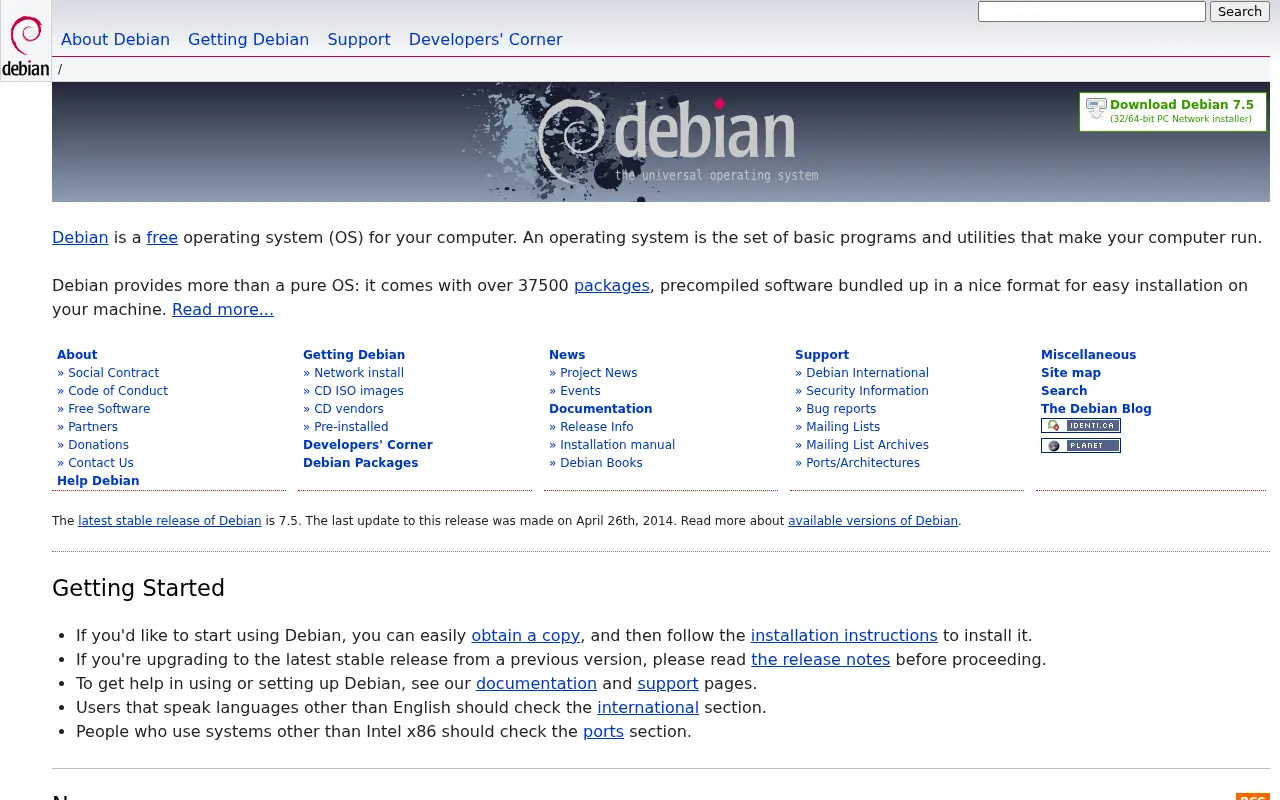This screenshot has width=1280, height=800.
Task: Open the Project News link
Action: click(598, 373)
